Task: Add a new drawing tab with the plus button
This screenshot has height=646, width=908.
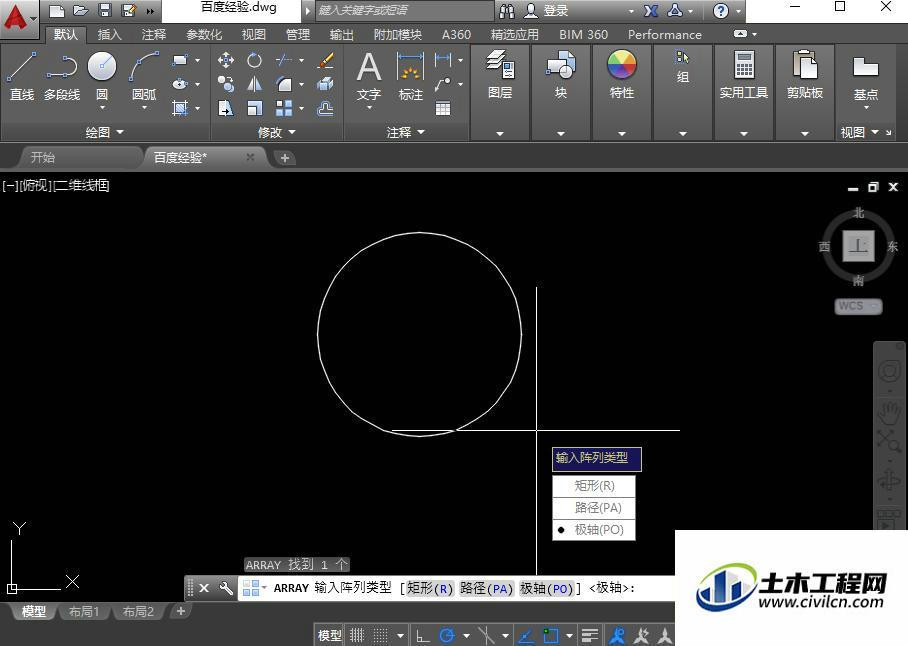Action: pyautogui.click(x=284, y=158)
